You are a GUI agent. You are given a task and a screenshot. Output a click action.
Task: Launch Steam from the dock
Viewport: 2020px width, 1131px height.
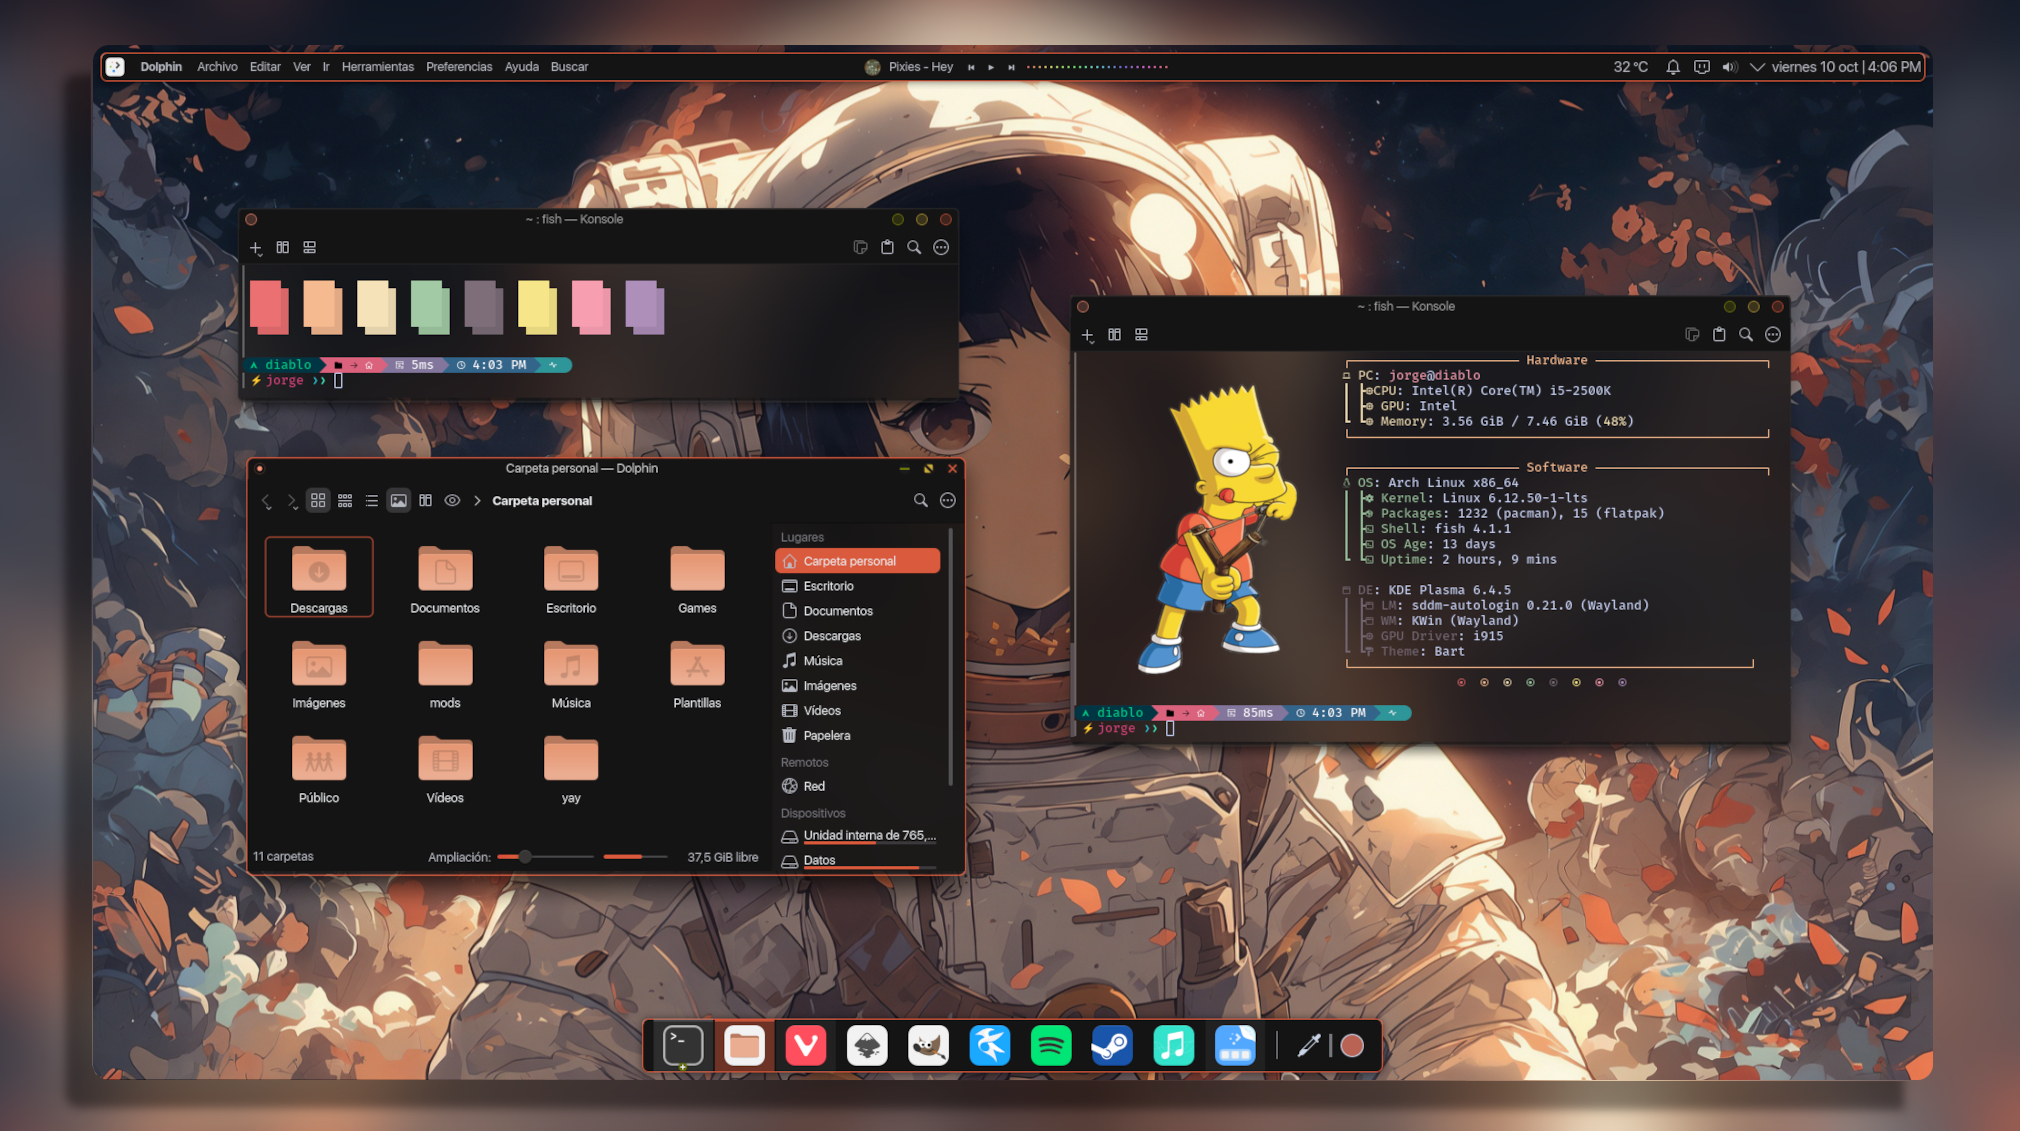1112,1046
